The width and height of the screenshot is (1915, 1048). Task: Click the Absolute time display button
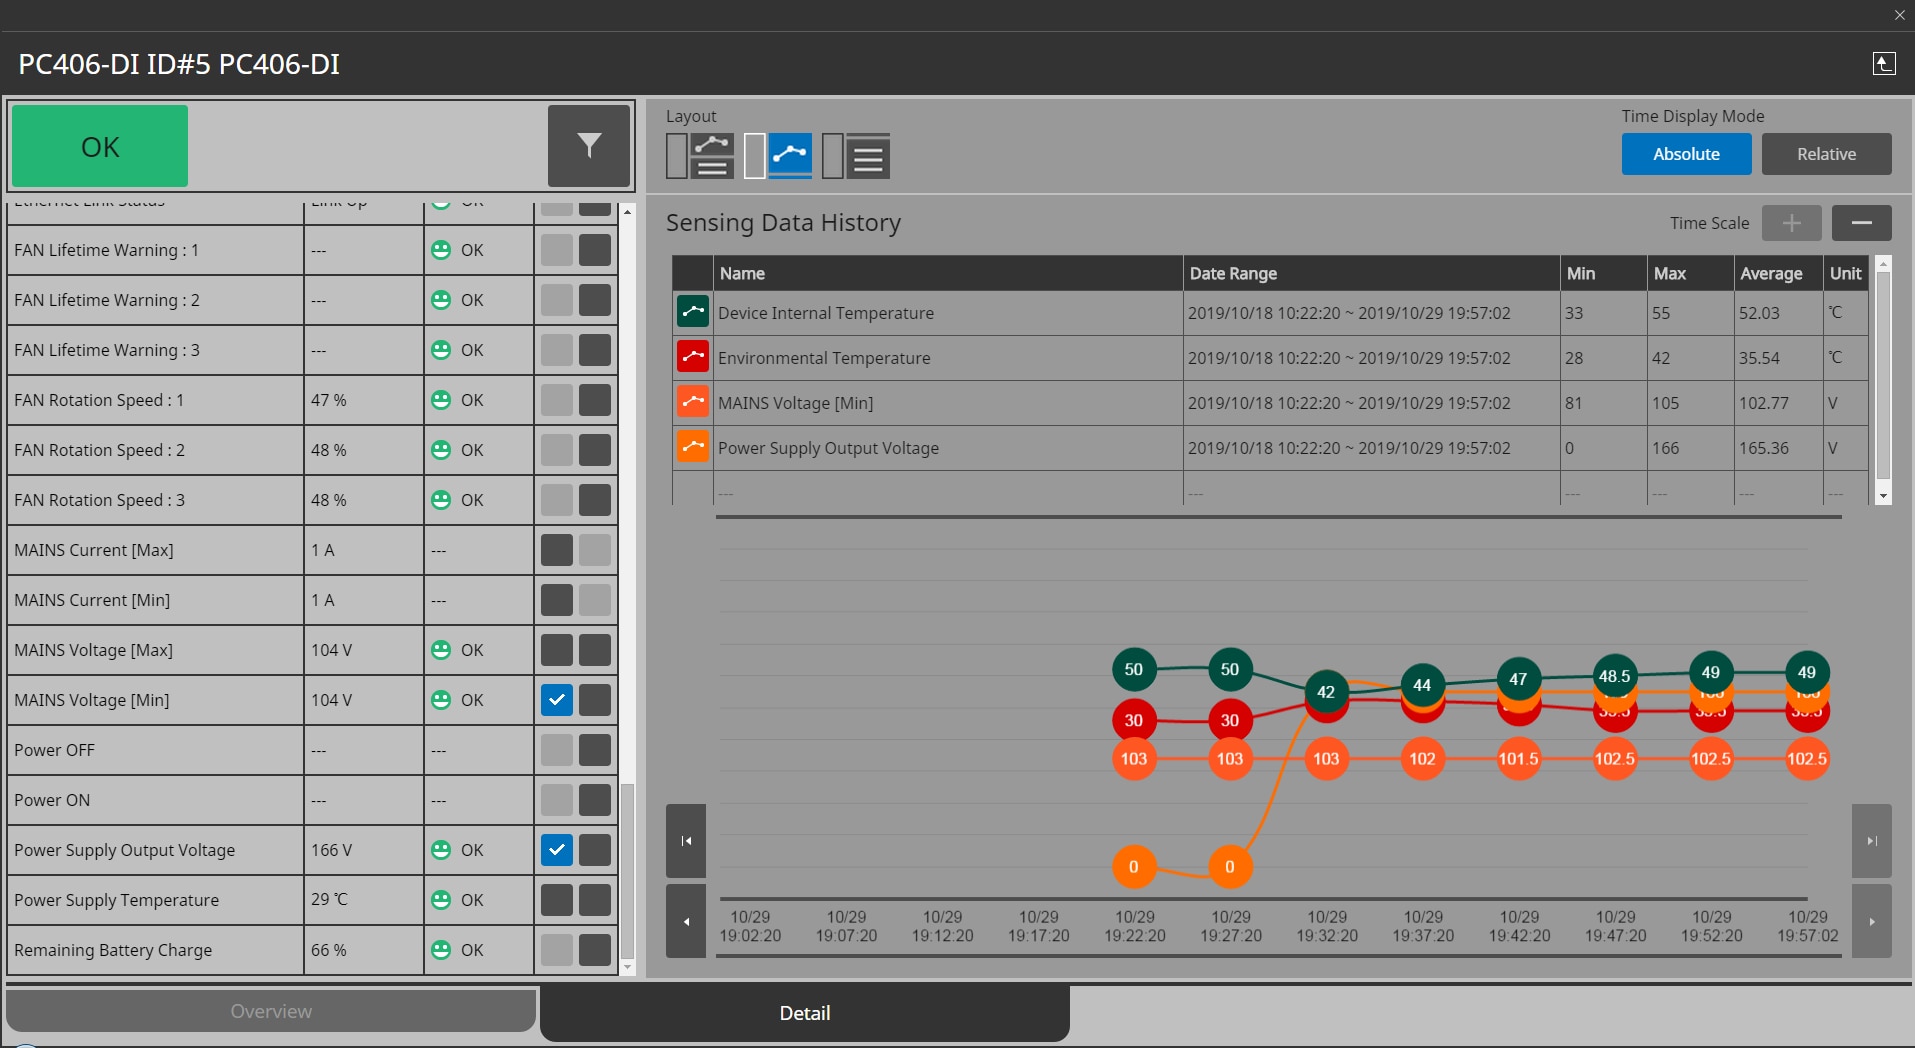click(x=1686, y=154)
